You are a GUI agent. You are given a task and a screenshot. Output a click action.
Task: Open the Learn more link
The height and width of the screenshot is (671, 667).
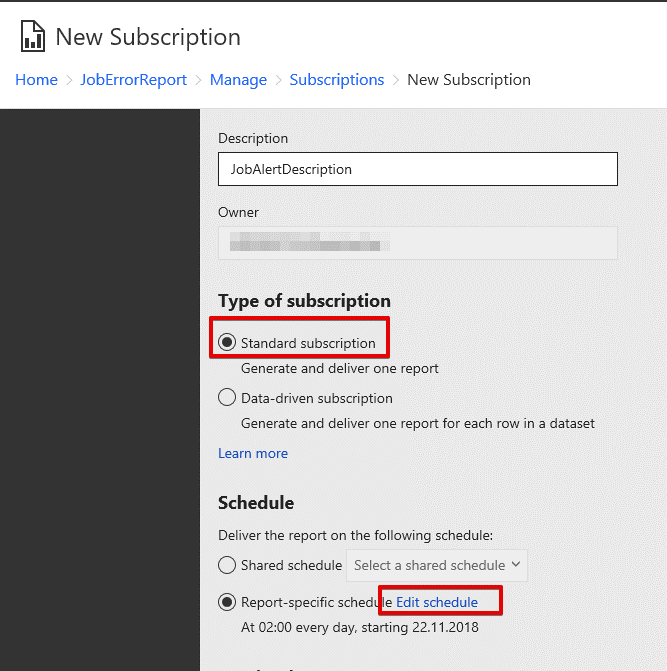coord(253,453)
